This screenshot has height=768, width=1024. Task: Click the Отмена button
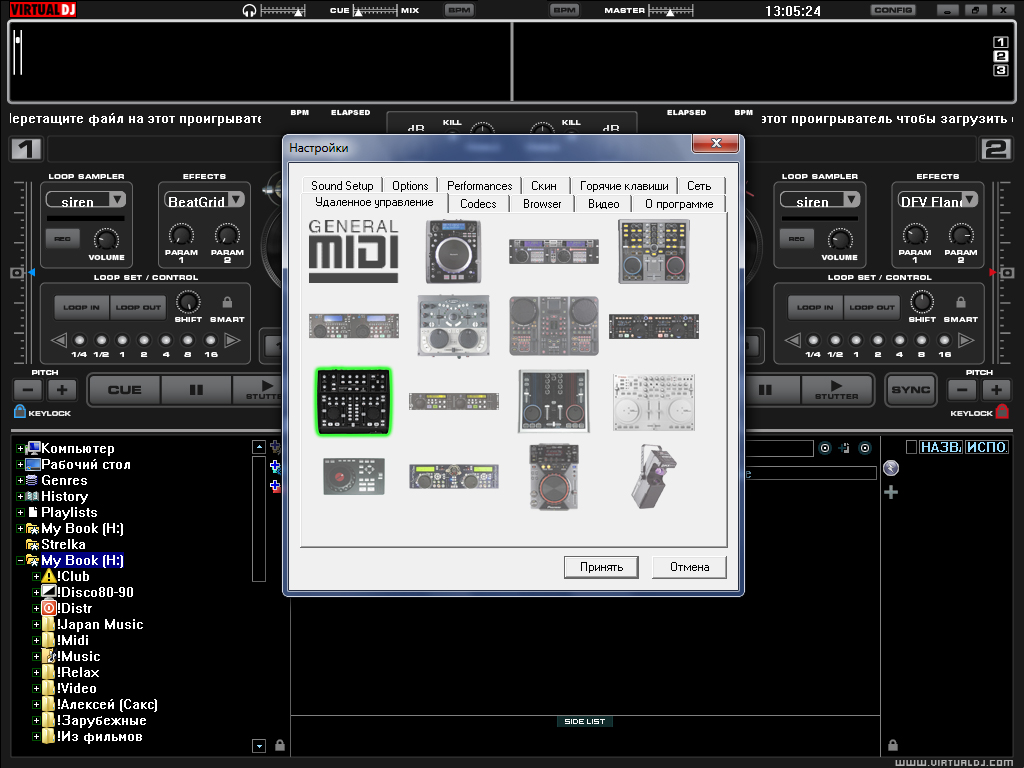coord(690,567)
